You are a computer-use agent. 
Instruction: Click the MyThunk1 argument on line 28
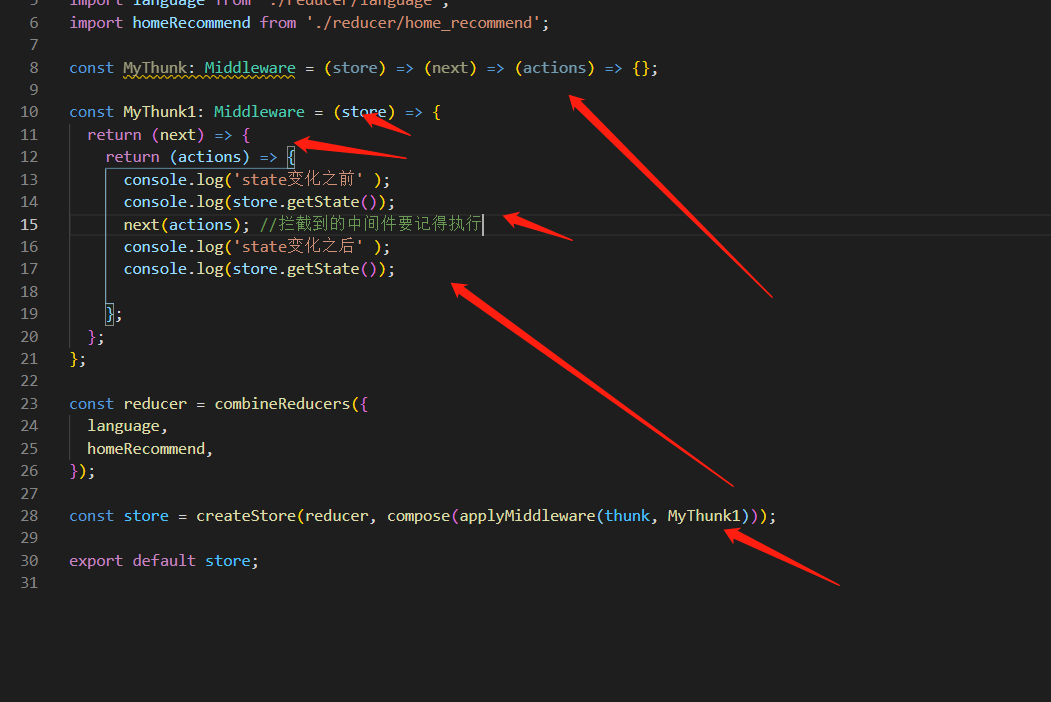pyautogui.click(x=704, y=516)
